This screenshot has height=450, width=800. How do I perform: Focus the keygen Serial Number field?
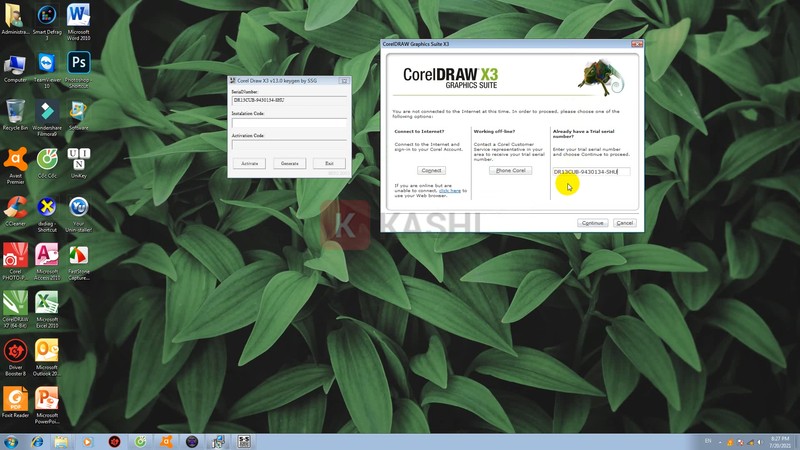289,101
